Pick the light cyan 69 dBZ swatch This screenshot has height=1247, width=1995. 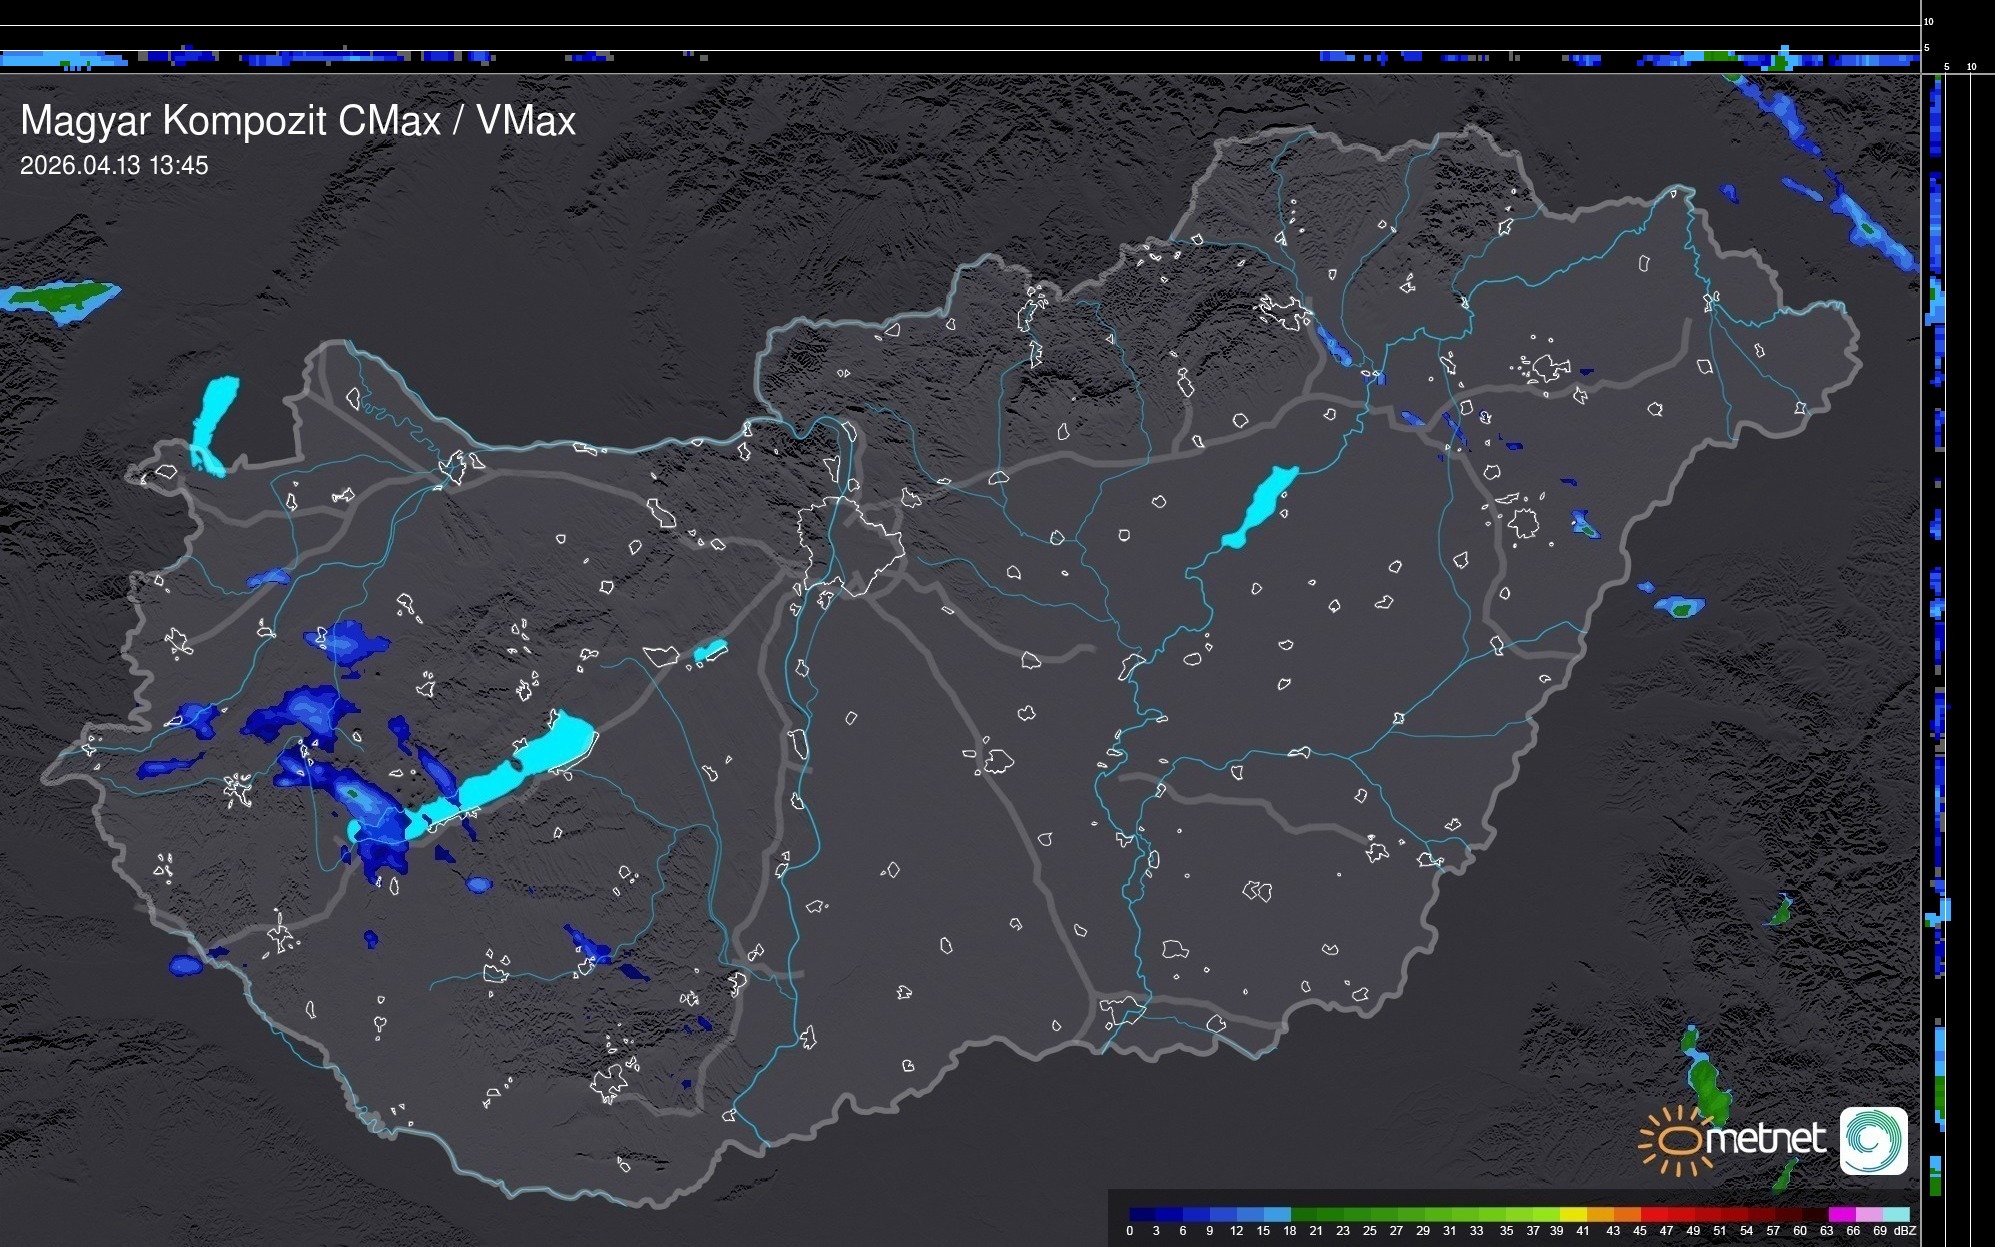click(x=1895, y=1214)
